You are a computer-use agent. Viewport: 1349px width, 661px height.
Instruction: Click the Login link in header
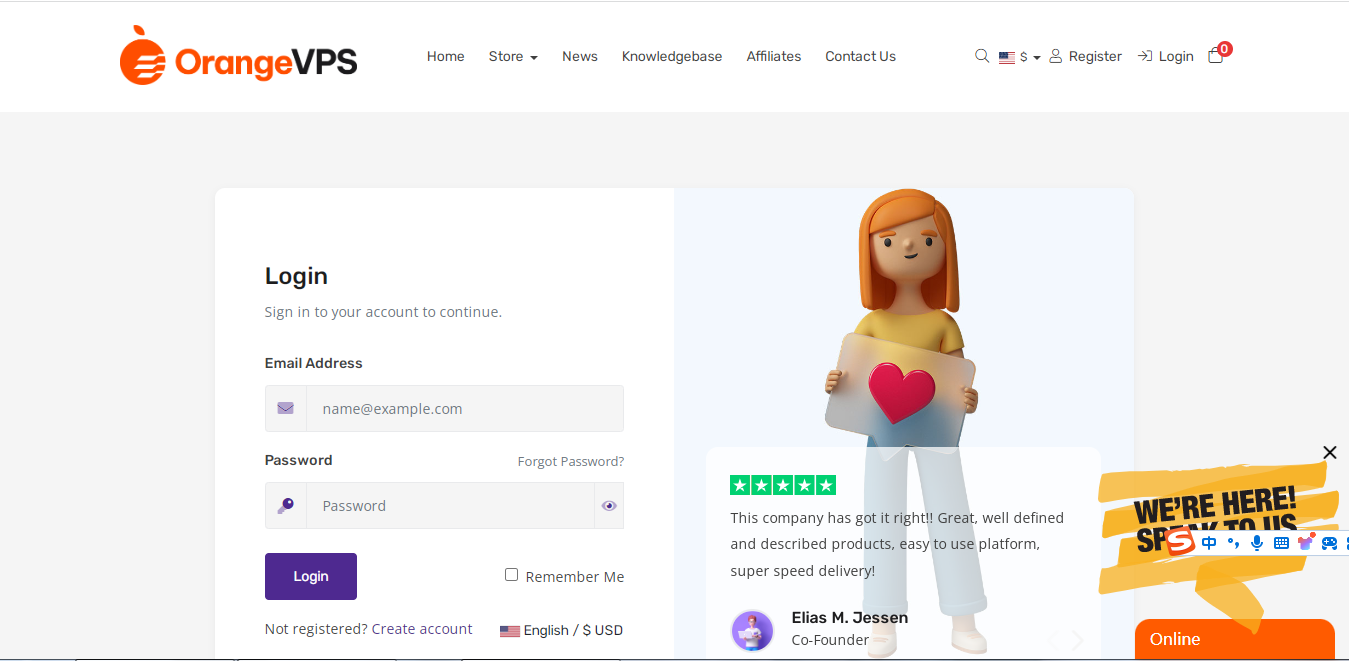(x=1166, y=56)
